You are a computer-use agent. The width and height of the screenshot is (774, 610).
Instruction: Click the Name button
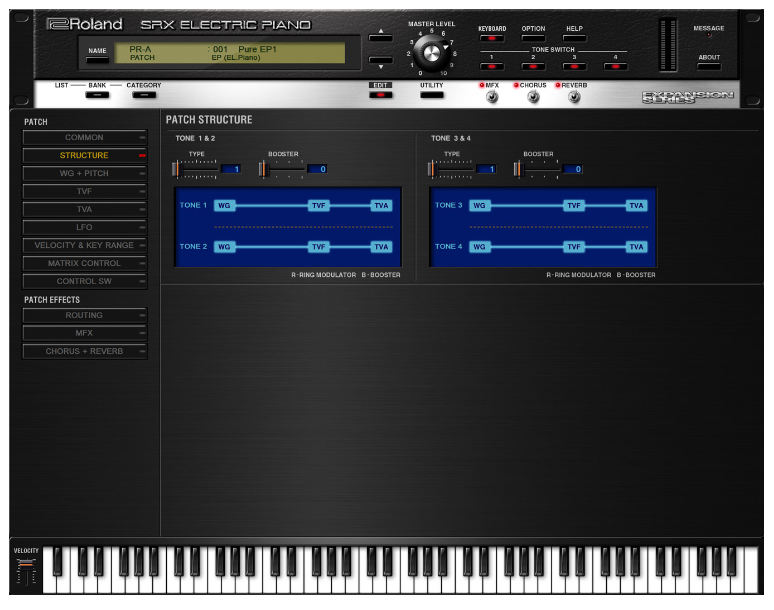[x=97, y=60]
